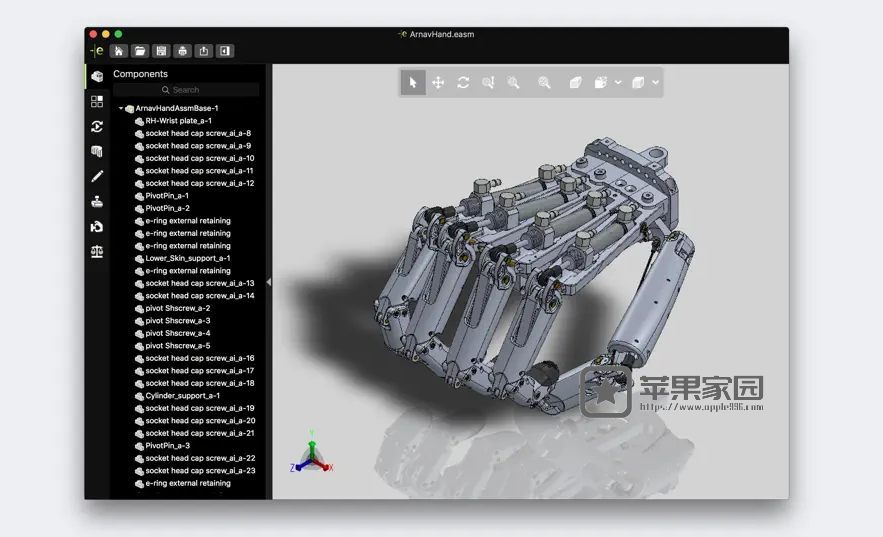The height and width of the screenshot is (537, 883).
Task: Select socket head cap screw_ai_a-17
Action: pyautogui.click(x=200, y=371)
